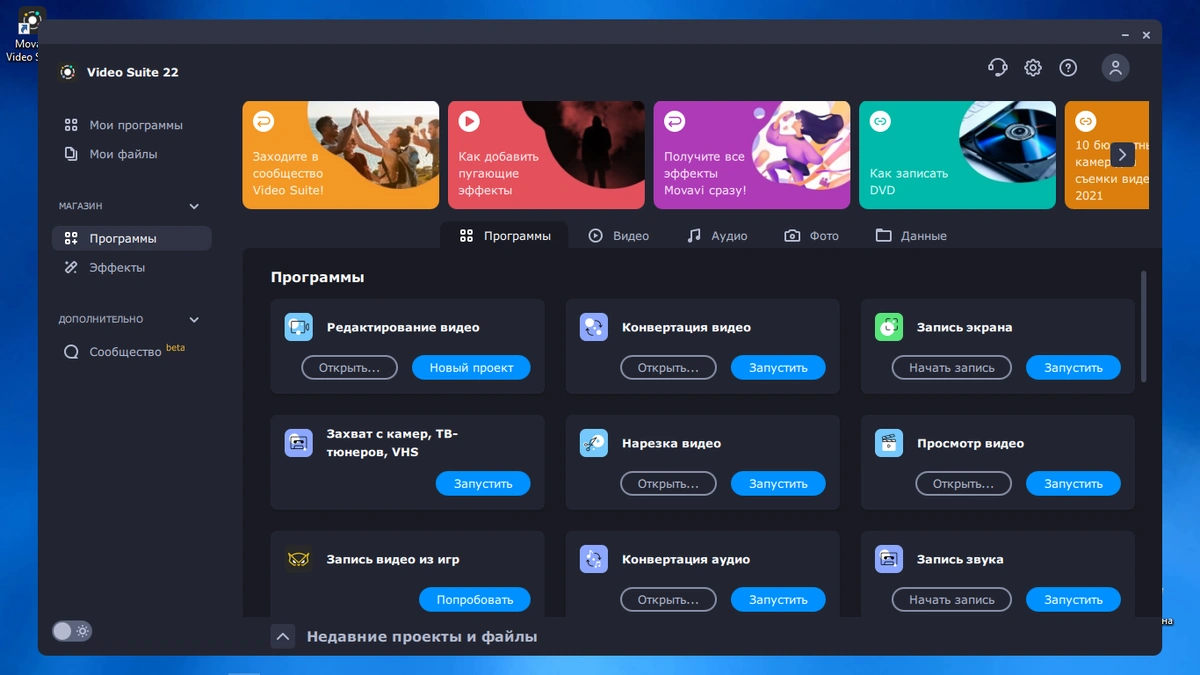Toggle the light/dark theme switch

click(72, 631)
